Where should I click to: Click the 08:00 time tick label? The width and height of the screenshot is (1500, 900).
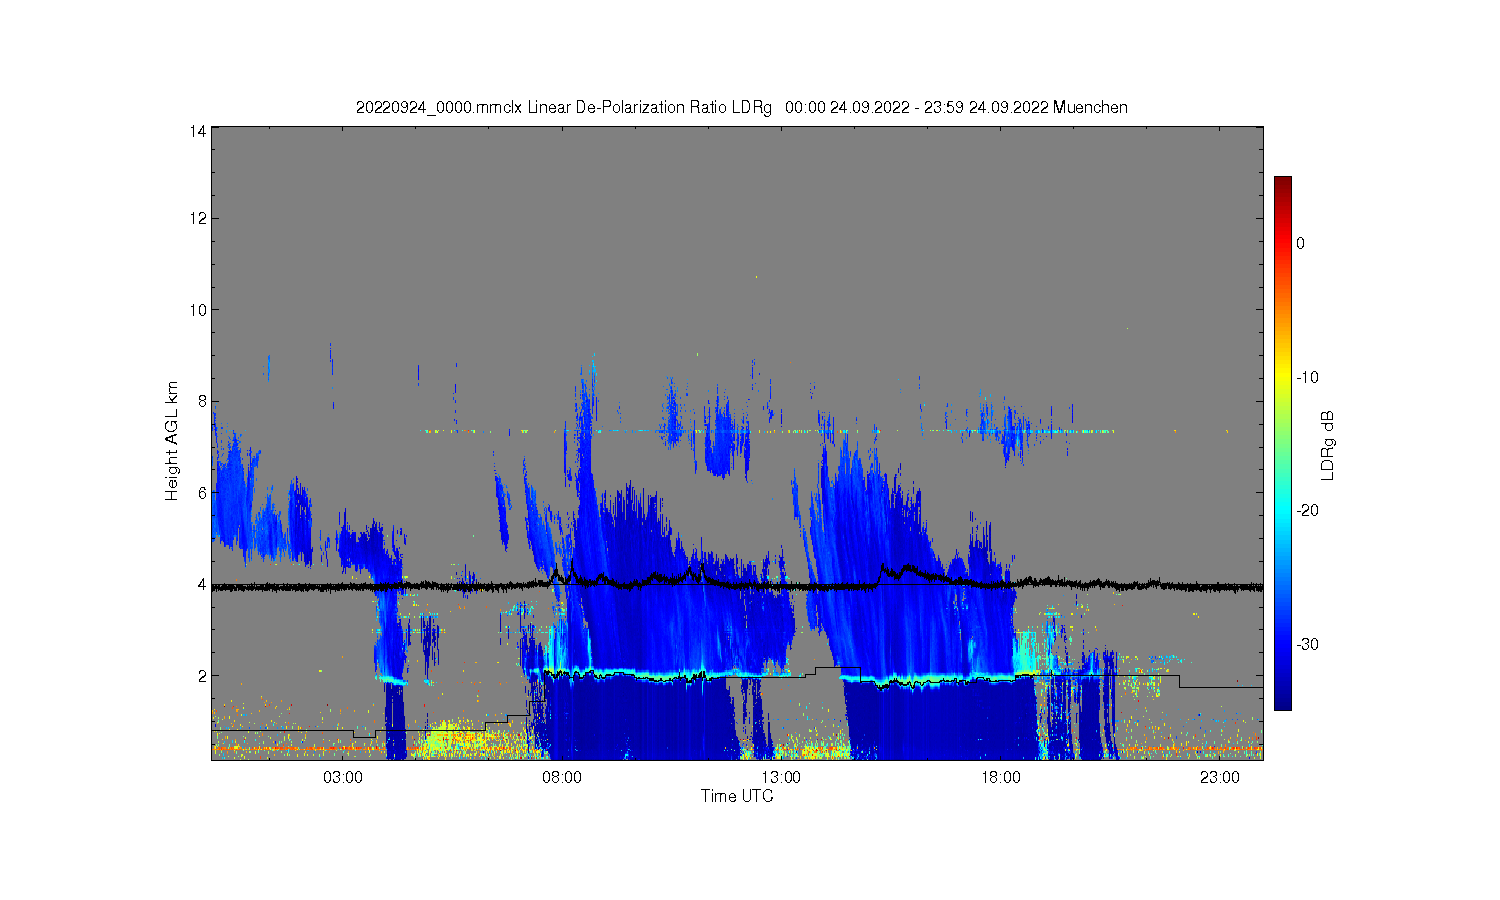click(562, 778)
